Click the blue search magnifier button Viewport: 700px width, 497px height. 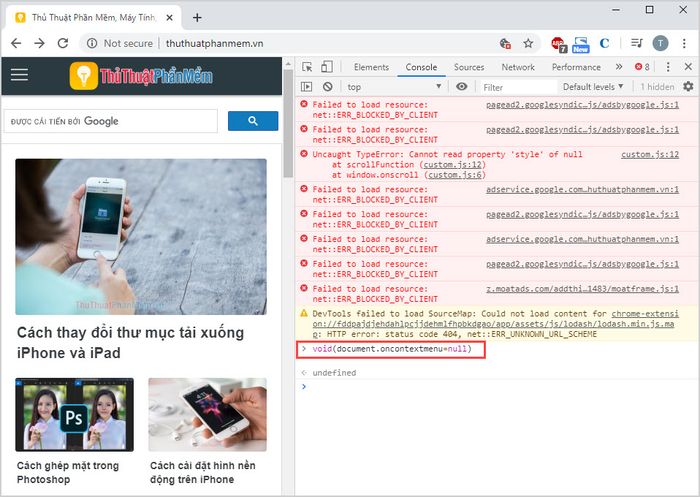click(253, 121)
